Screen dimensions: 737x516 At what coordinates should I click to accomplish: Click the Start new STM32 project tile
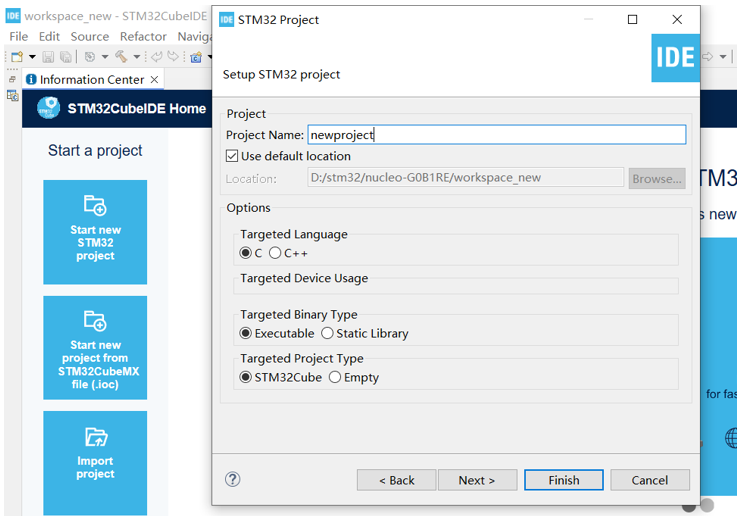click(x=95, y=232)
